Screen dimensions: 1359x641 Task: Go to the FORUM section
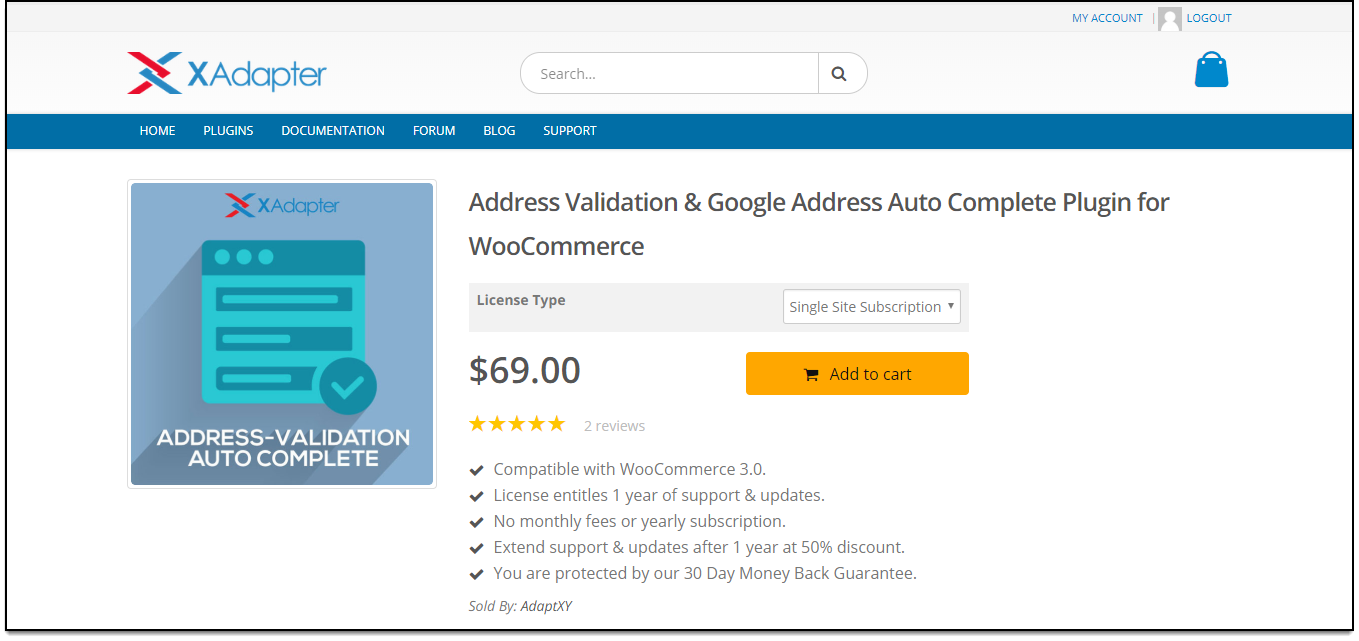(x=433, y=130)
